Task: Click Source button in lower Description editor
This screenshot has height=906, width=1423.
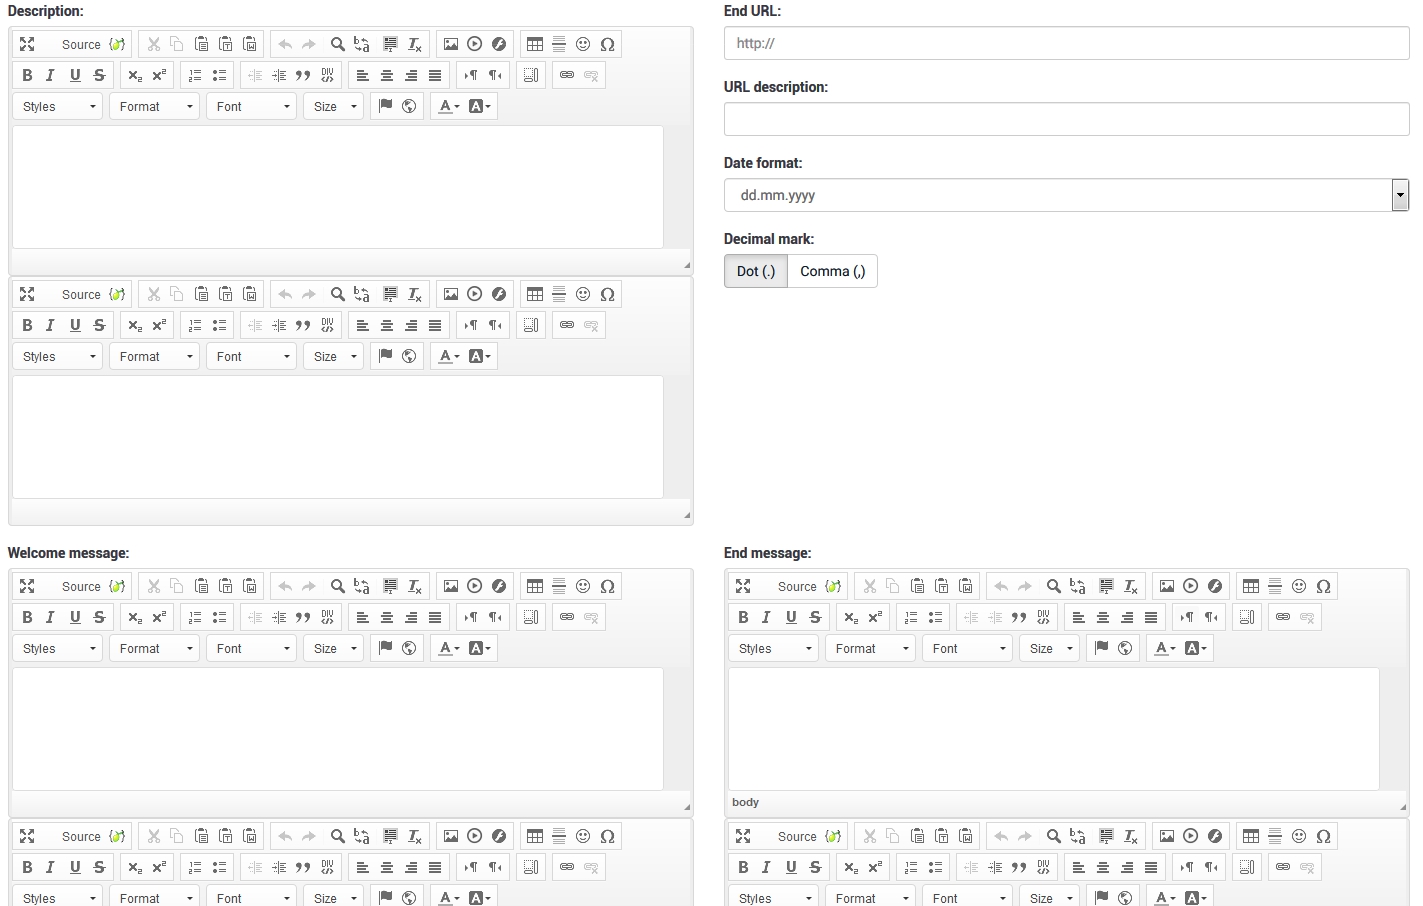Action: coord(82,294)
